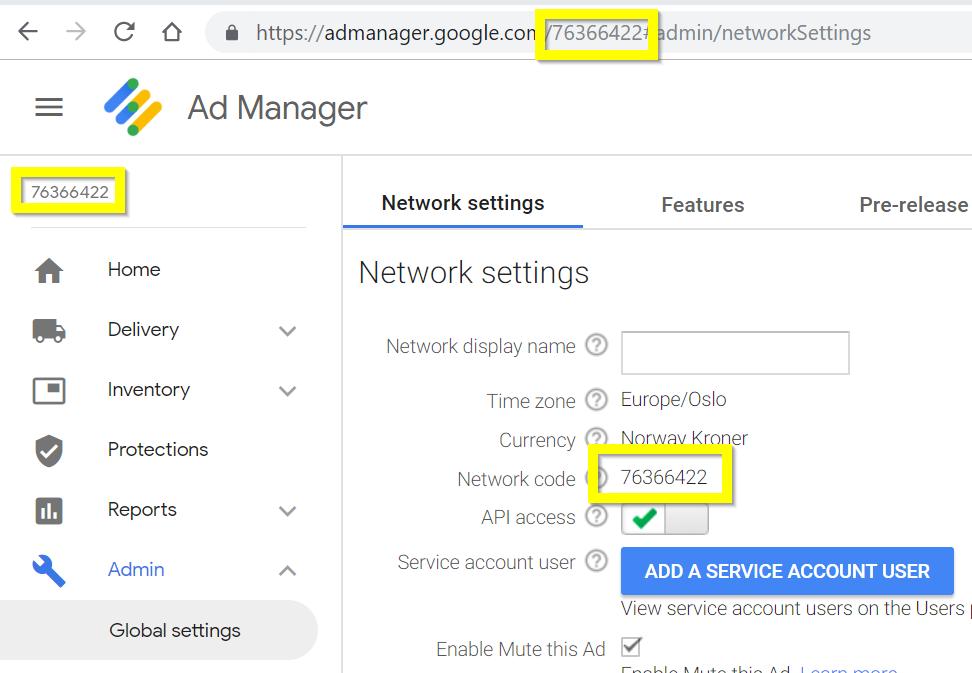Screen dimensions: 972x673
Task: Switch to the Features tab
Action: point(702,205)
